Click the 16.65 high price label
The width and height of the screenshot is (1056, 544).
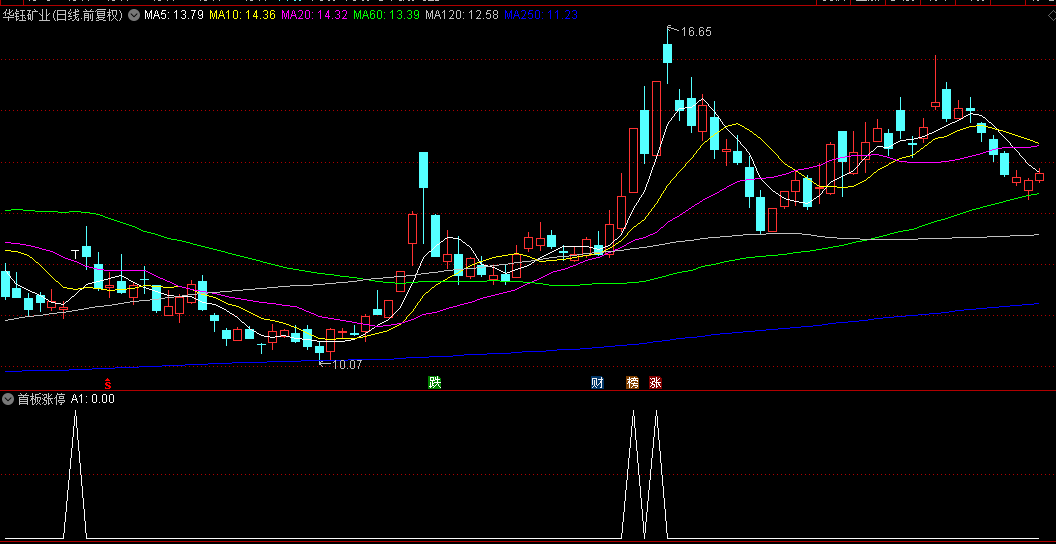click(x=696, y=32)
